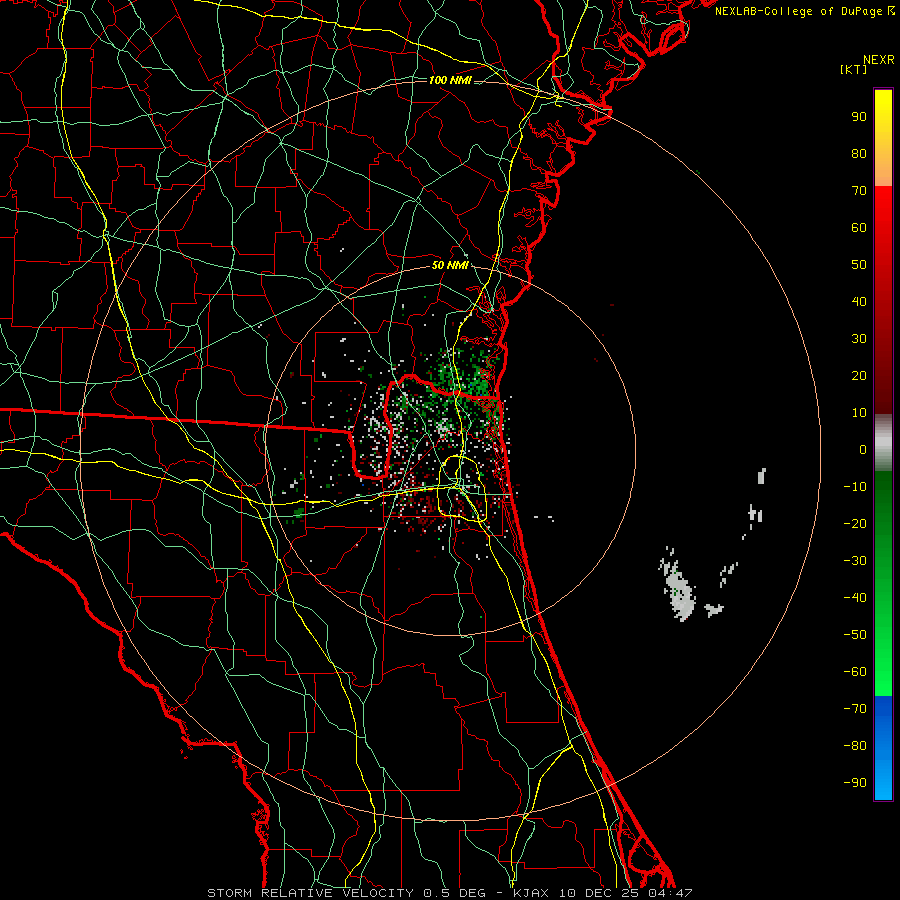Image resolution: width=900 pixels, height=900 pixels.
Task: Click the -90 value on the color scale
Action: point(855,783)
